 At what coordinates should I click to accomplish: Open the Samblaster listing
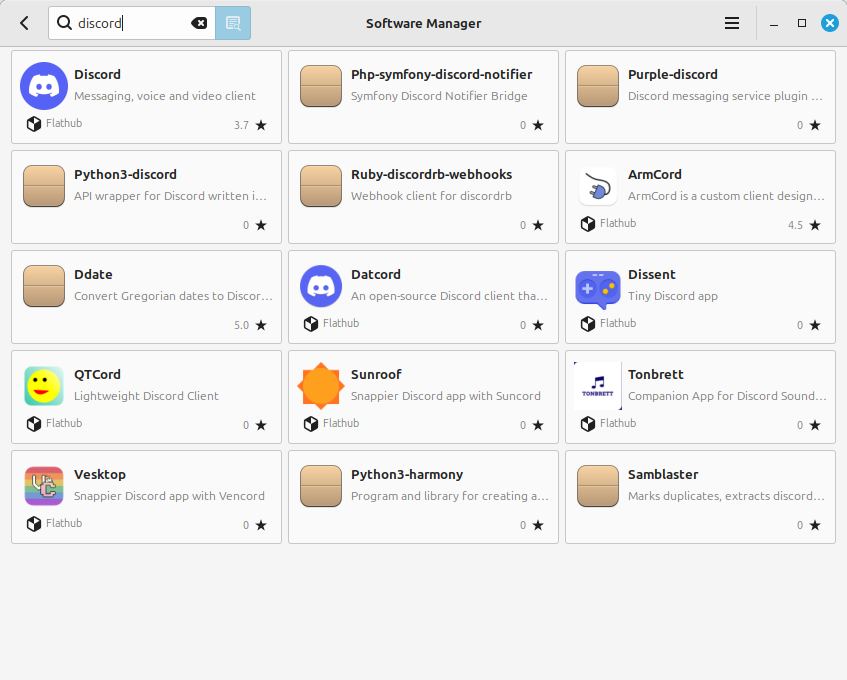pyautogui.click(x=700, y=497)
